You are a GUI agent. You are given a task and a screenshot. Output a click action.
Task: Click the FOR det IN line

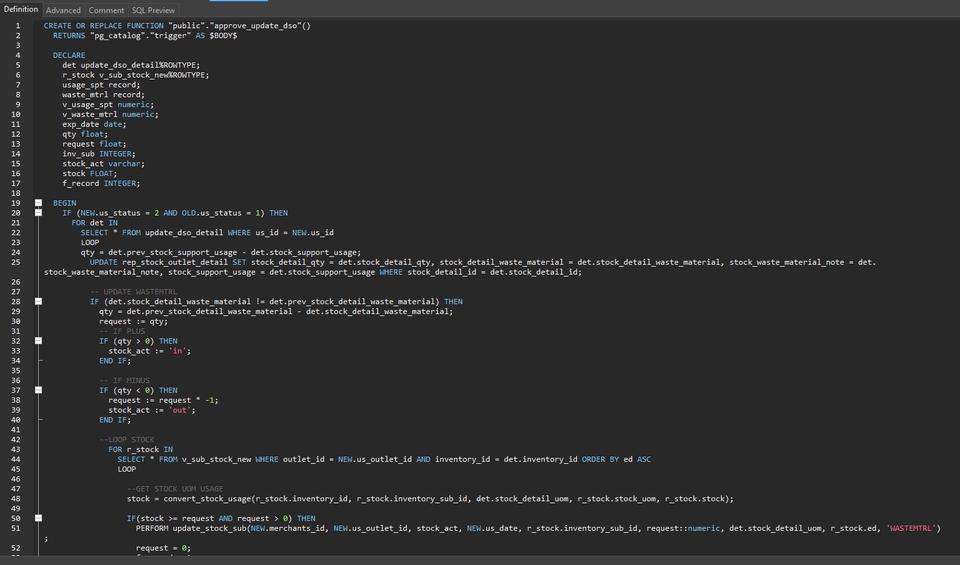coord(94,223)
